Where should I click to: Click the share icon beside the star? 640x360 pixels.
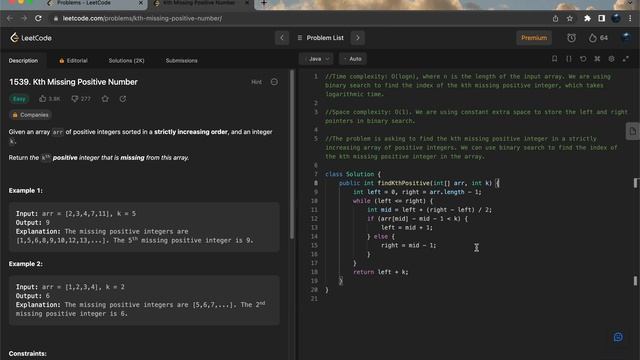point(123,99)
